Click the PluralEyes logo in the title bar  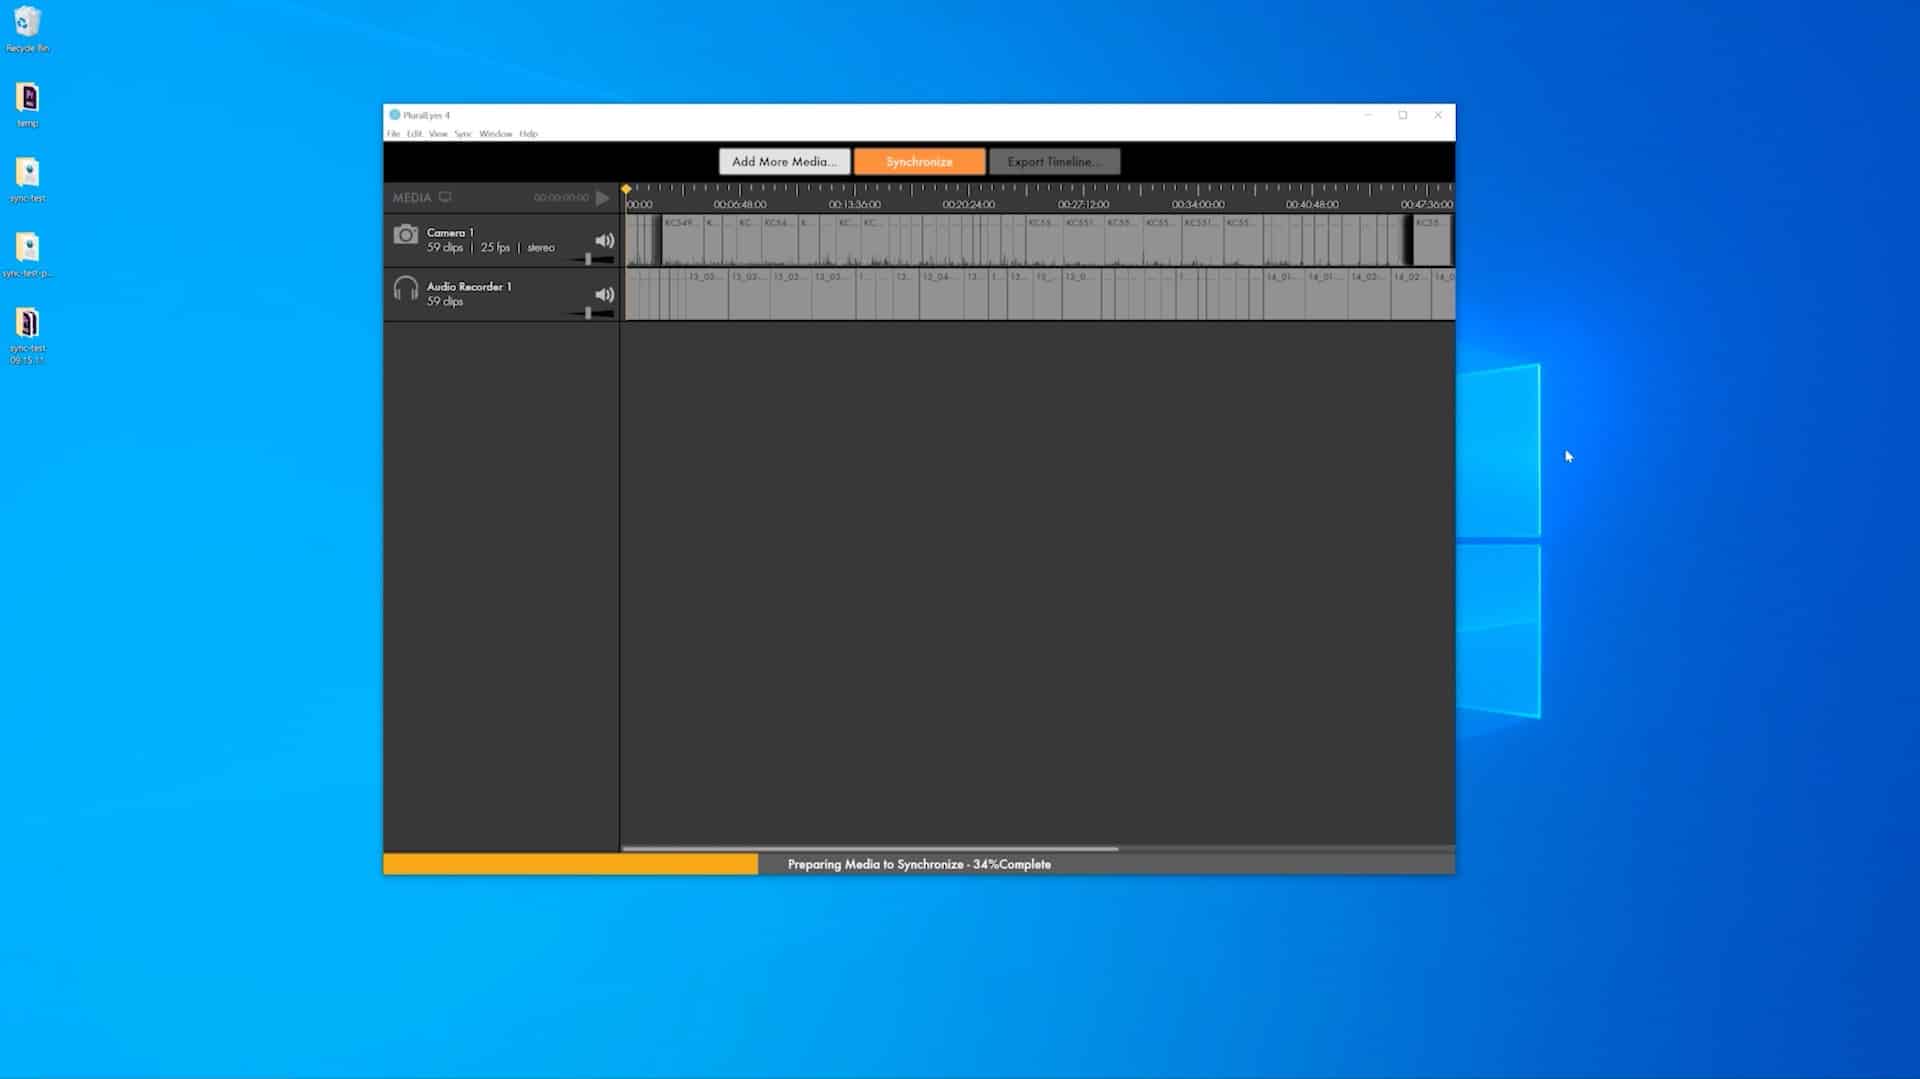tap(394, 115)
